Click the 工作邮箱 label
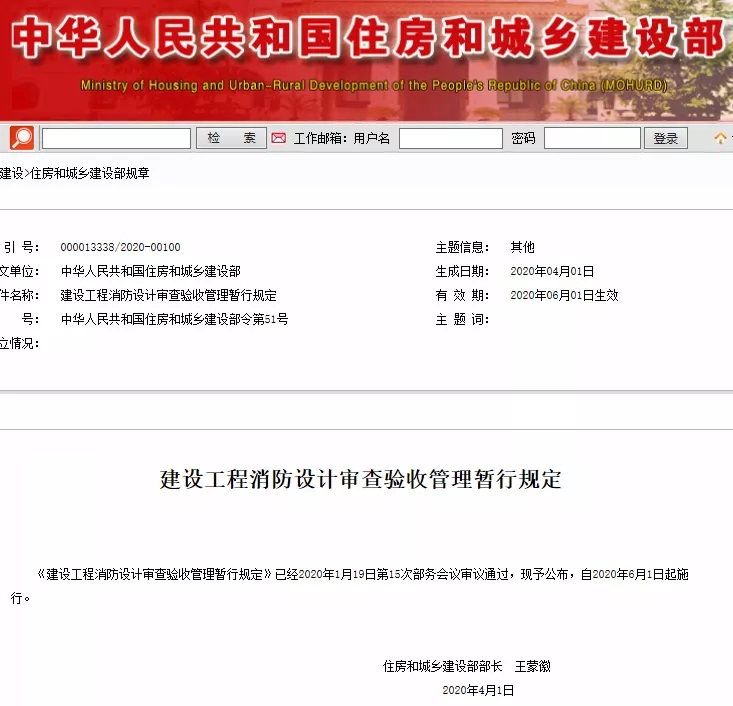 coord(320,138)
